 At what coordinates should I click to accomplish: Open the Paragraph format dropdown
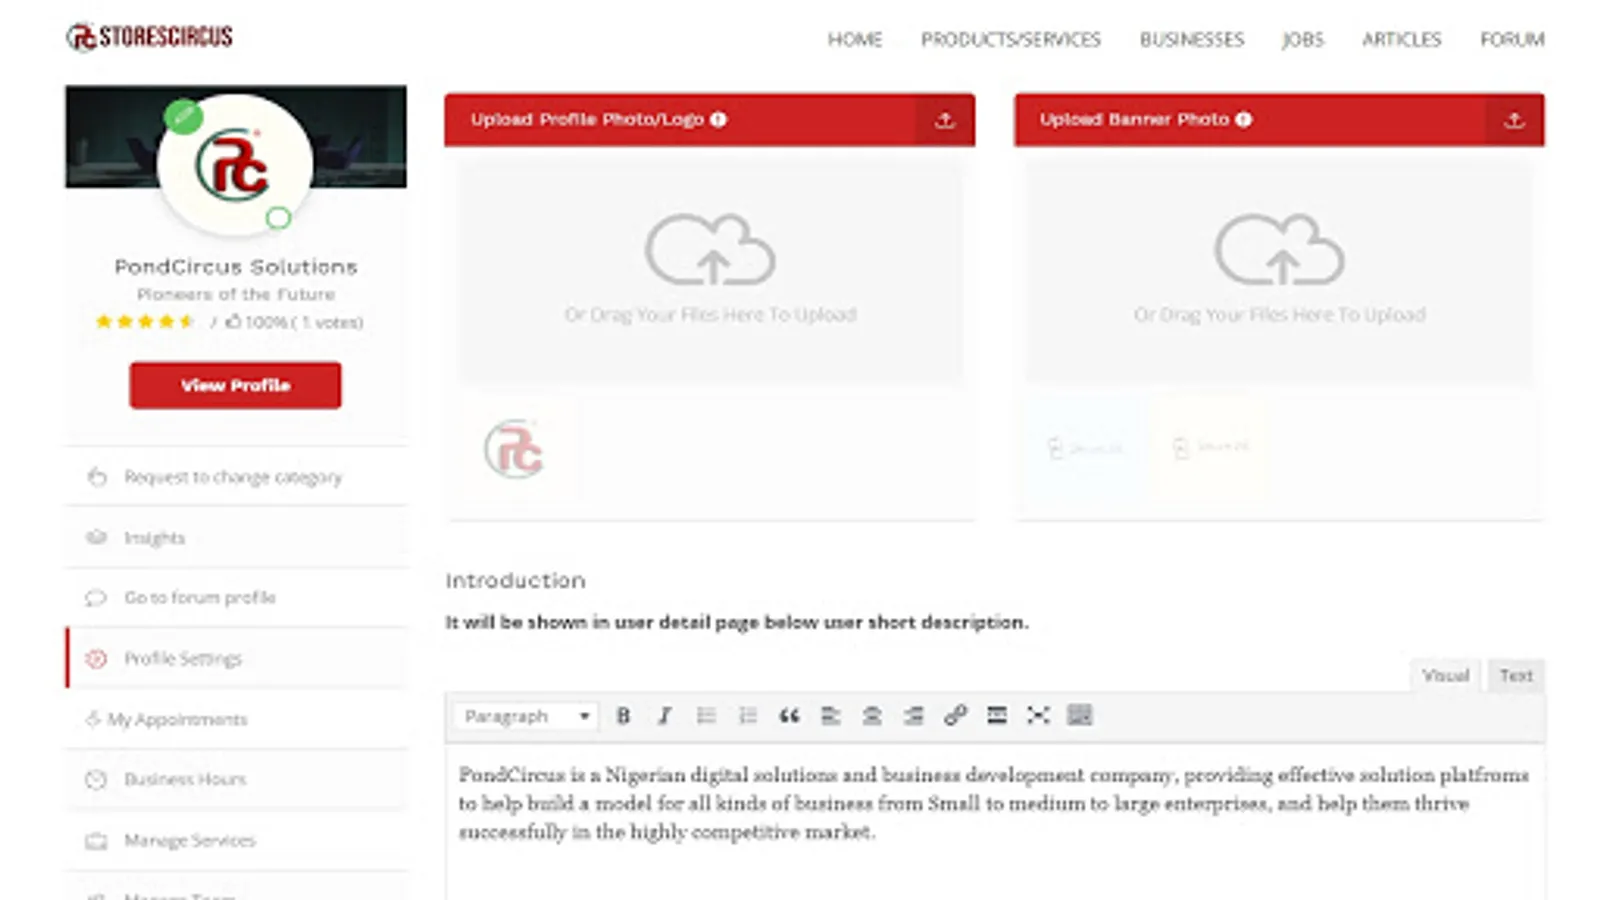(x=526, y=716)
